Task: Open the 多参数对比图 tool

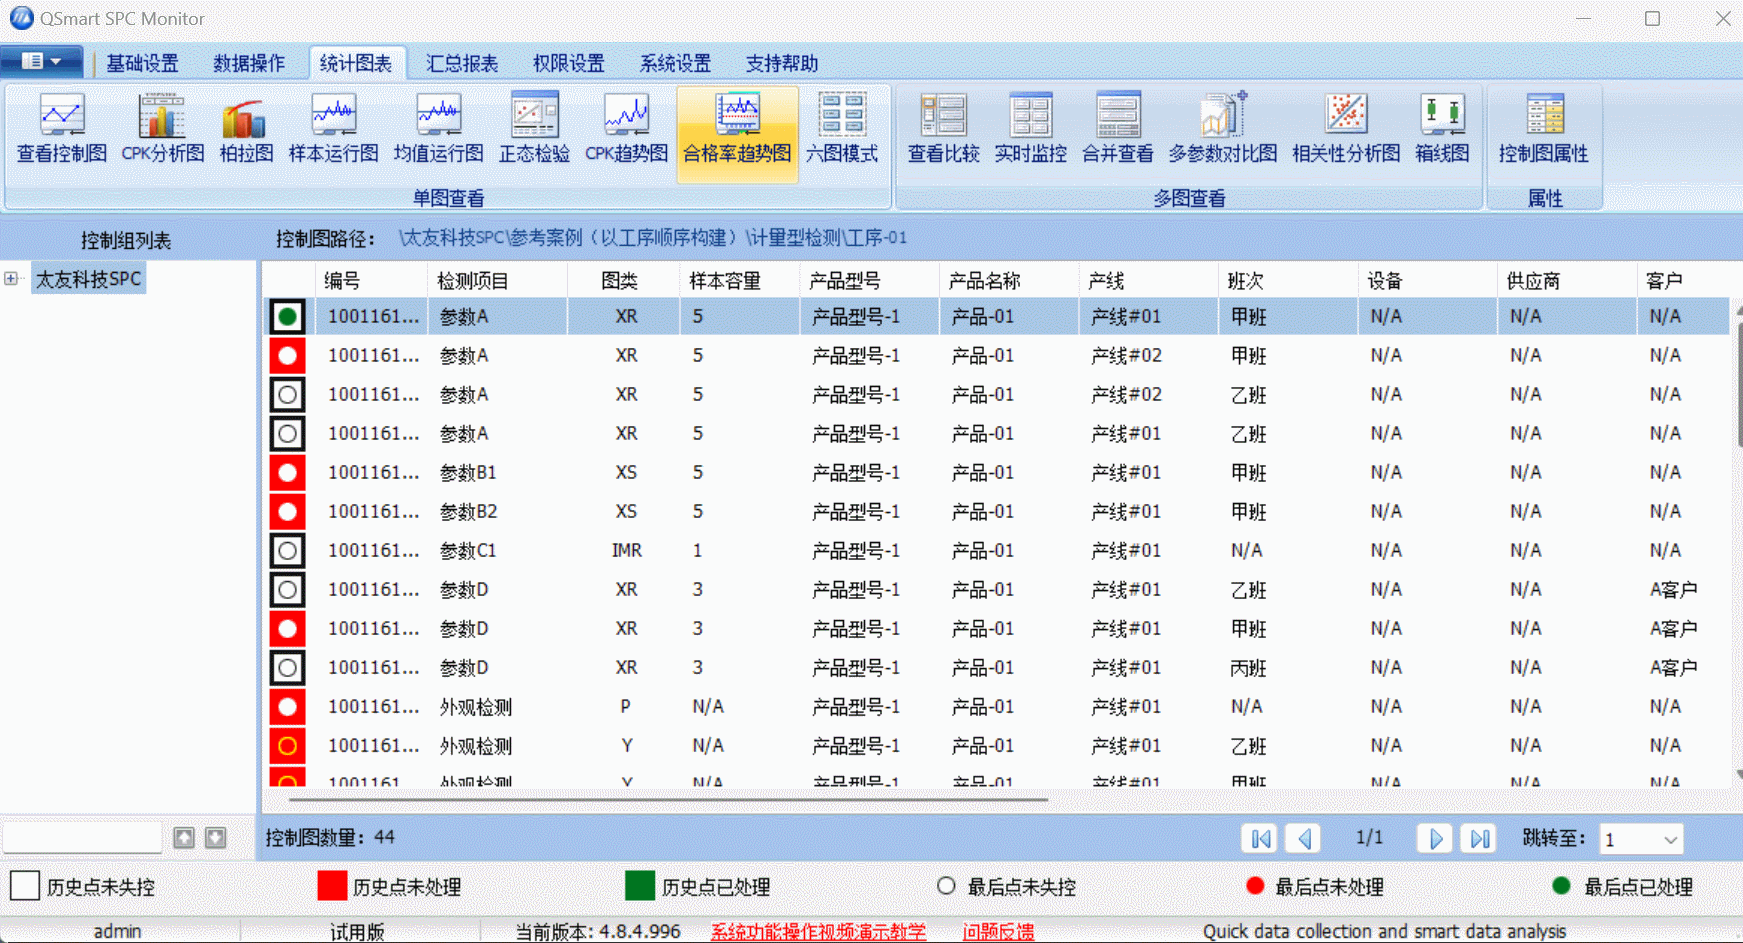Action: (1222, 128)
